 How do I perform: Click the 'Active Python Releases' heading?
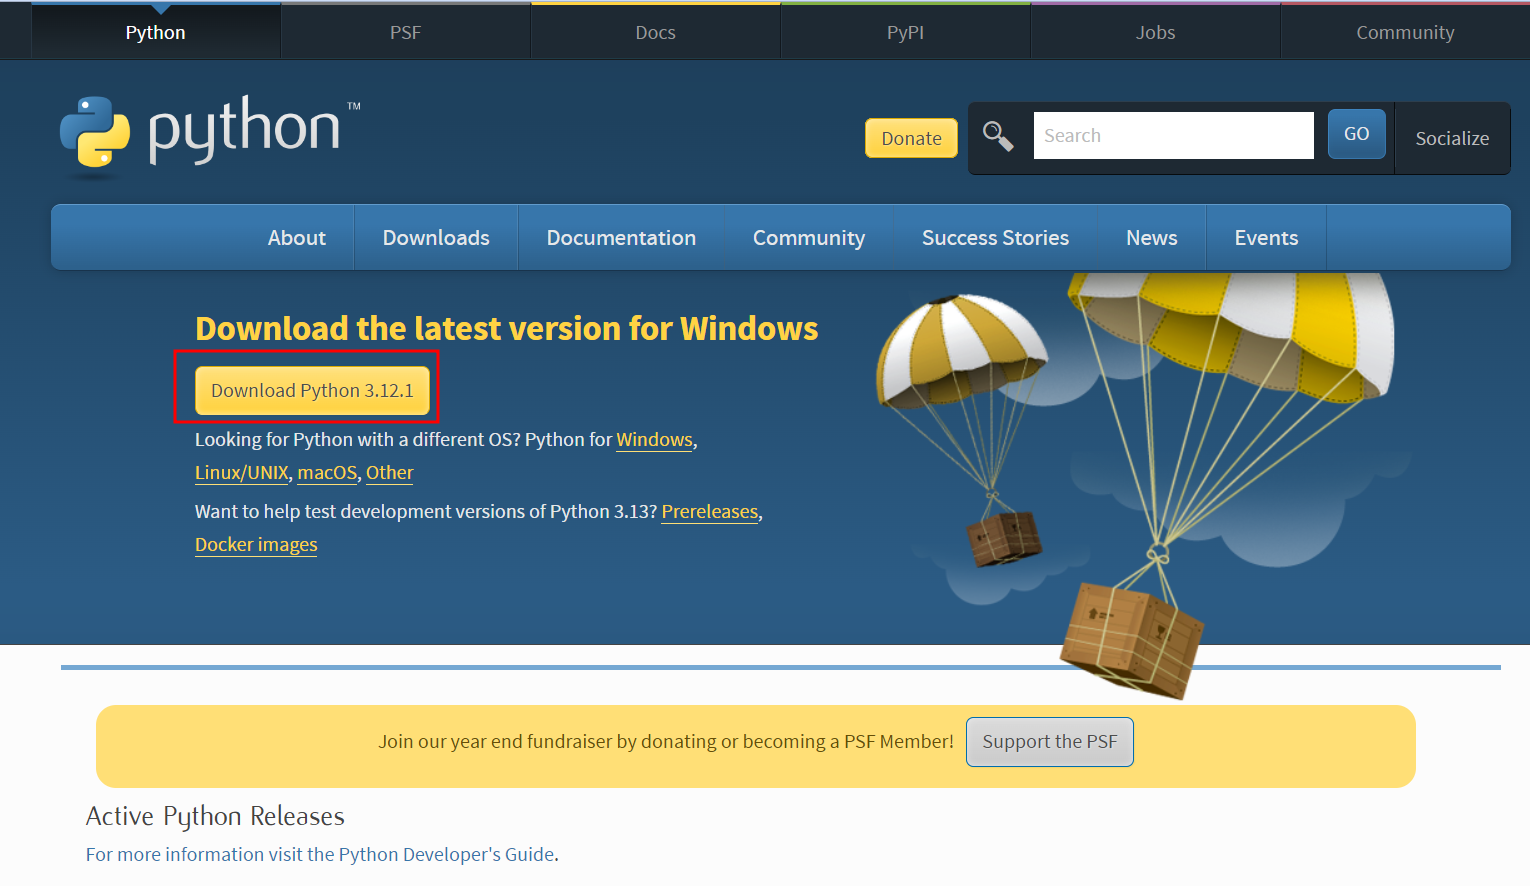[215, 816]
